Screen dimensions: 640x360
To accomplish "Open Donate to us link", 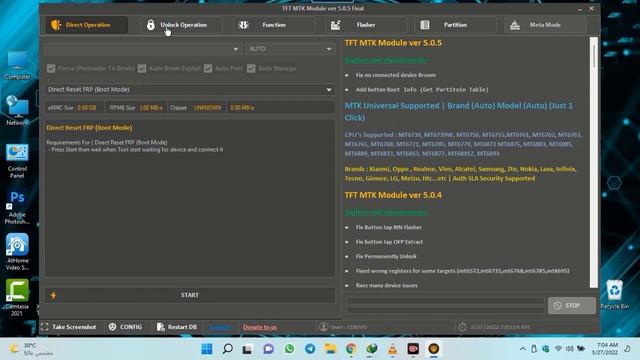I will 260,327.
